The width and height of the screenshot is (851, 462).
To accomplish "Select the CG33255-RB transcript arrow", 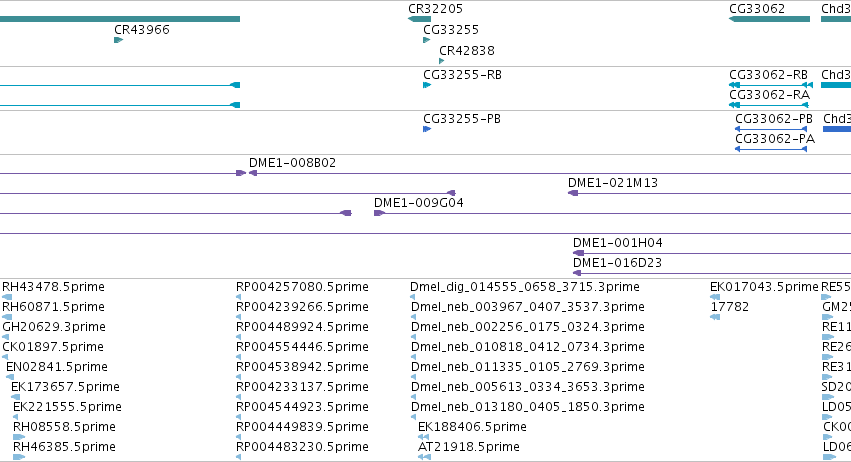I will coord(427,85).
